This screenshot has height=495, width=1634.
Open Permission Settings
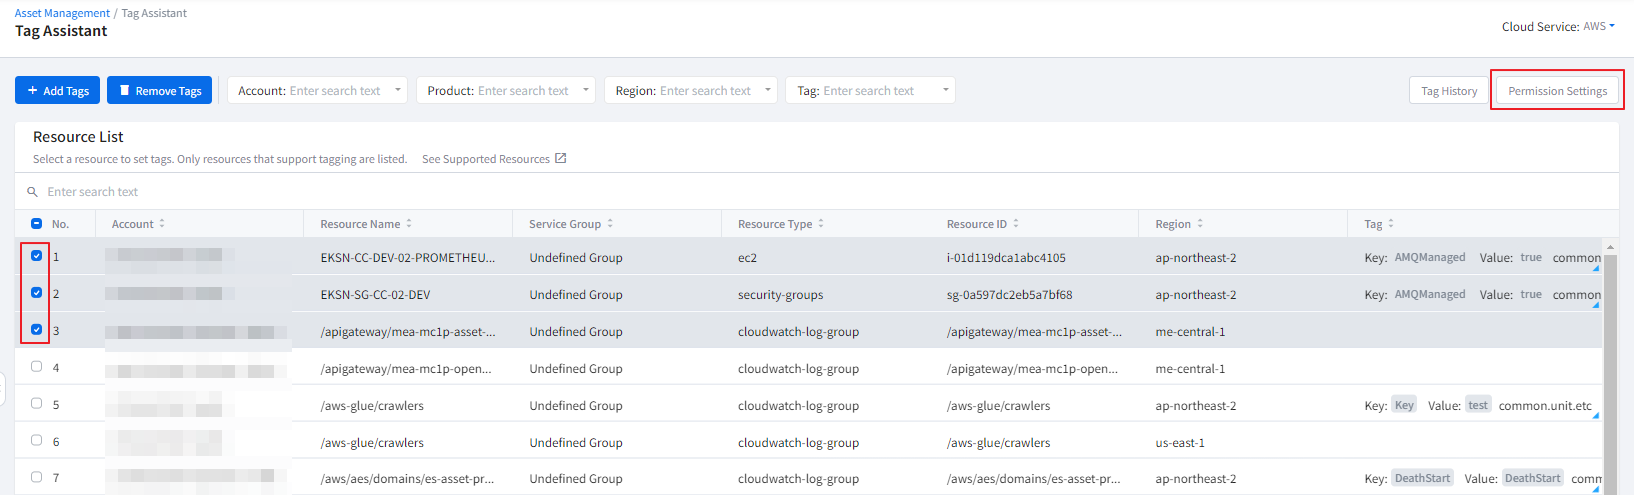1557,91
